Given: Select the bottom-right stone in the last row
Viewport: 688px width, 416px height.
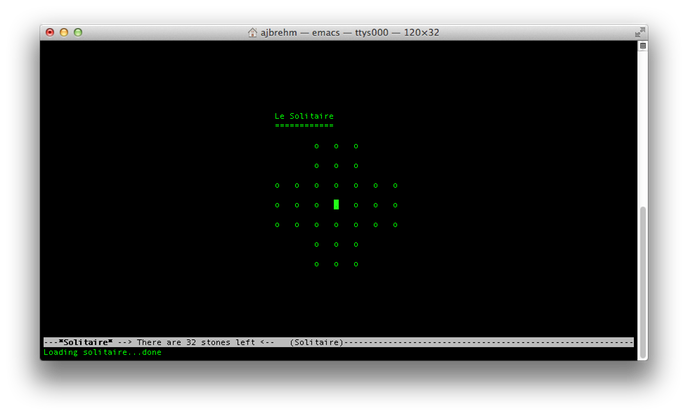Looking at the screenshot, I should click(x=356, y=264).
